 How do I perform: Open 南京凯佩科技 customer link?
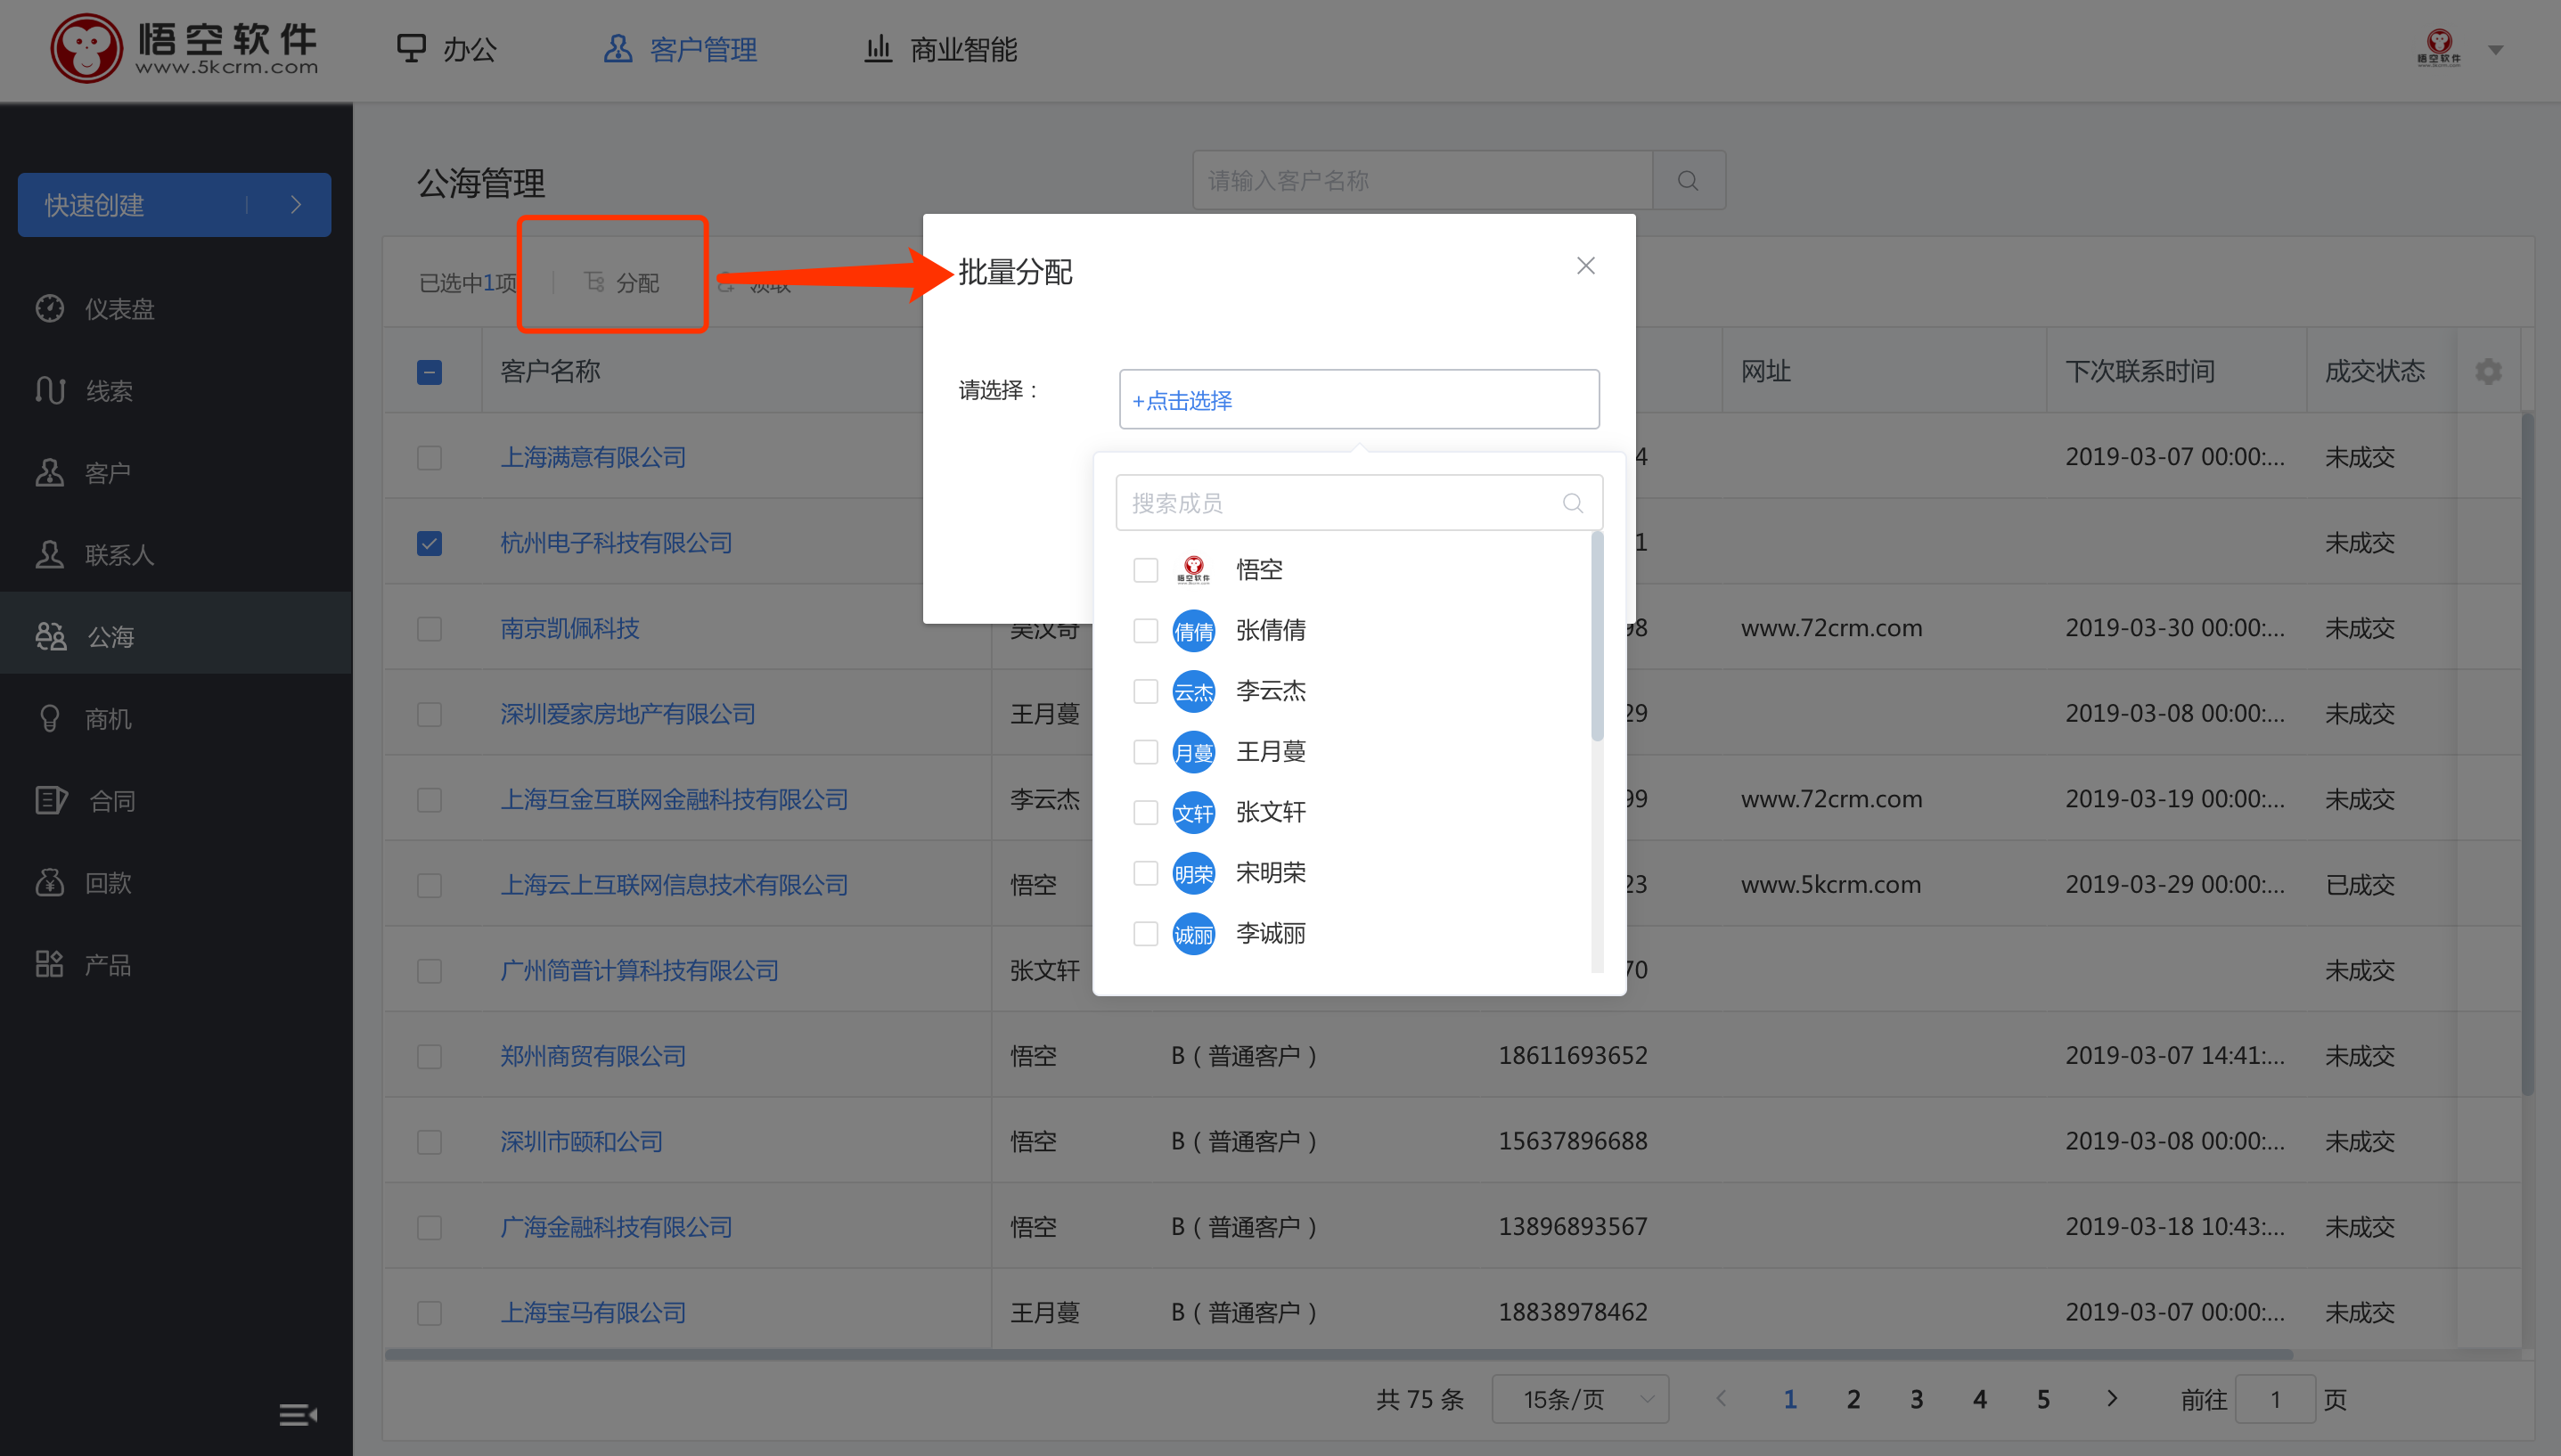click(x=569, y=629)
